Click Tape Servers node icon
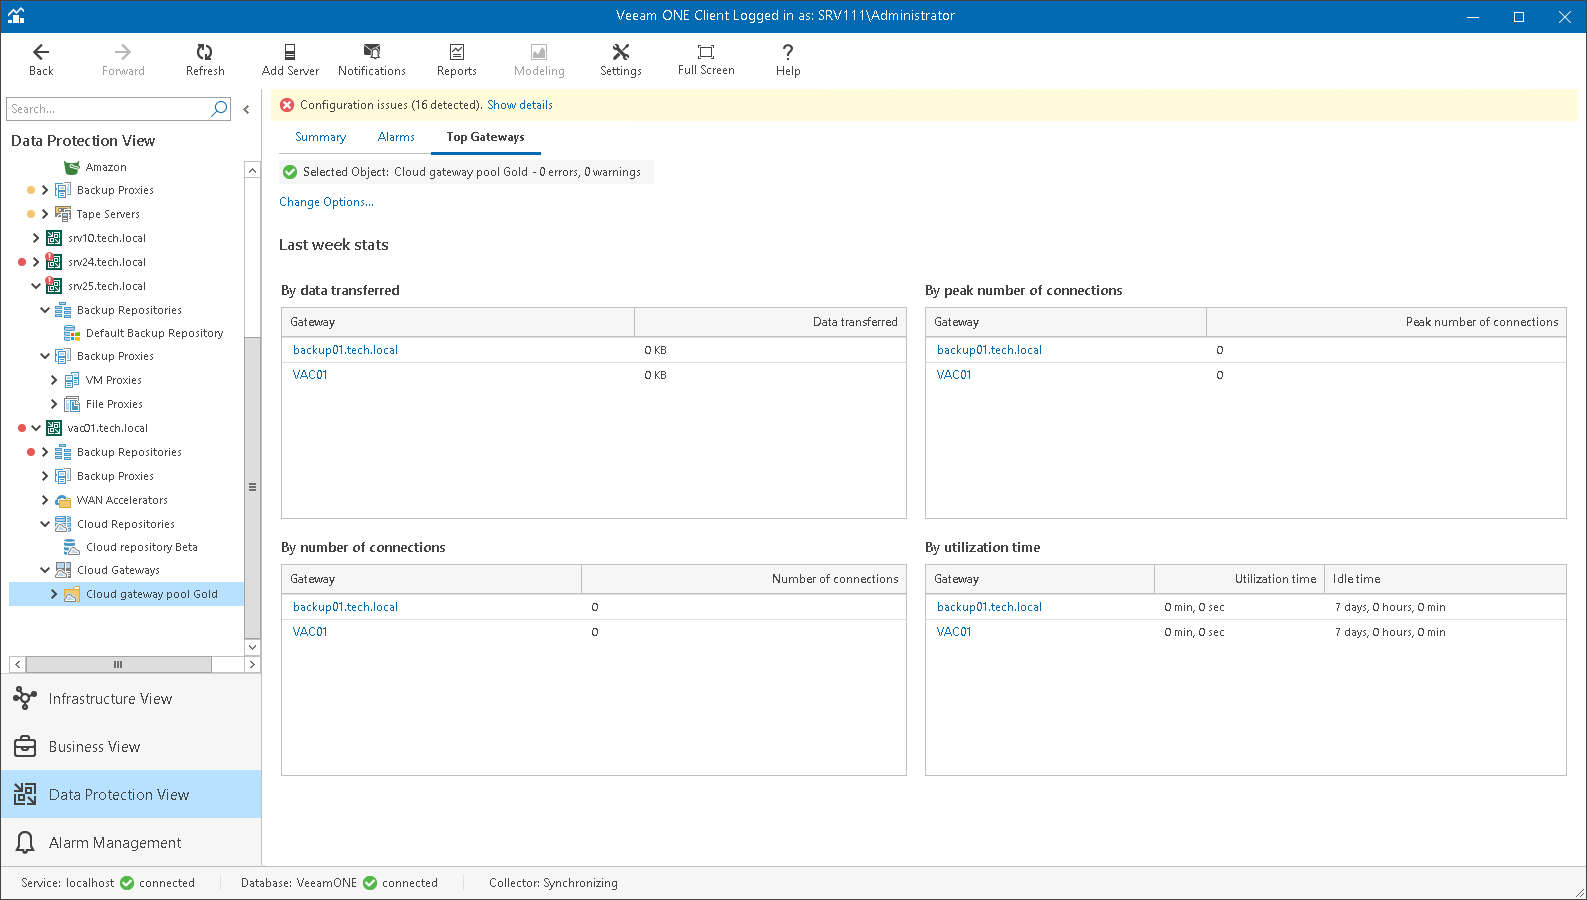The image size is (1587, 900). [x=63, y=214]
